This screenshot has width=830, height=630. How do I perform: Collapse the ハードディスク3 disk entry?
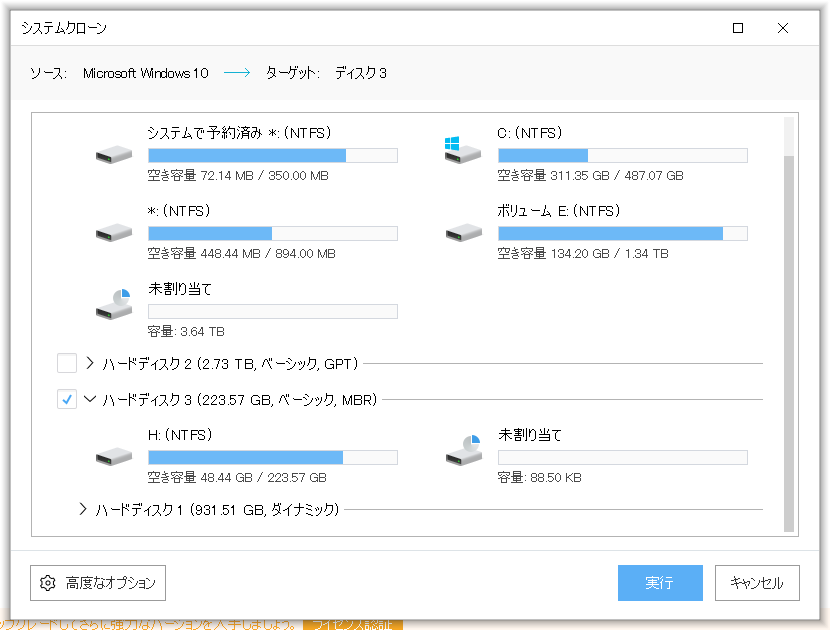pyautogui.click(x=88, y=399)
